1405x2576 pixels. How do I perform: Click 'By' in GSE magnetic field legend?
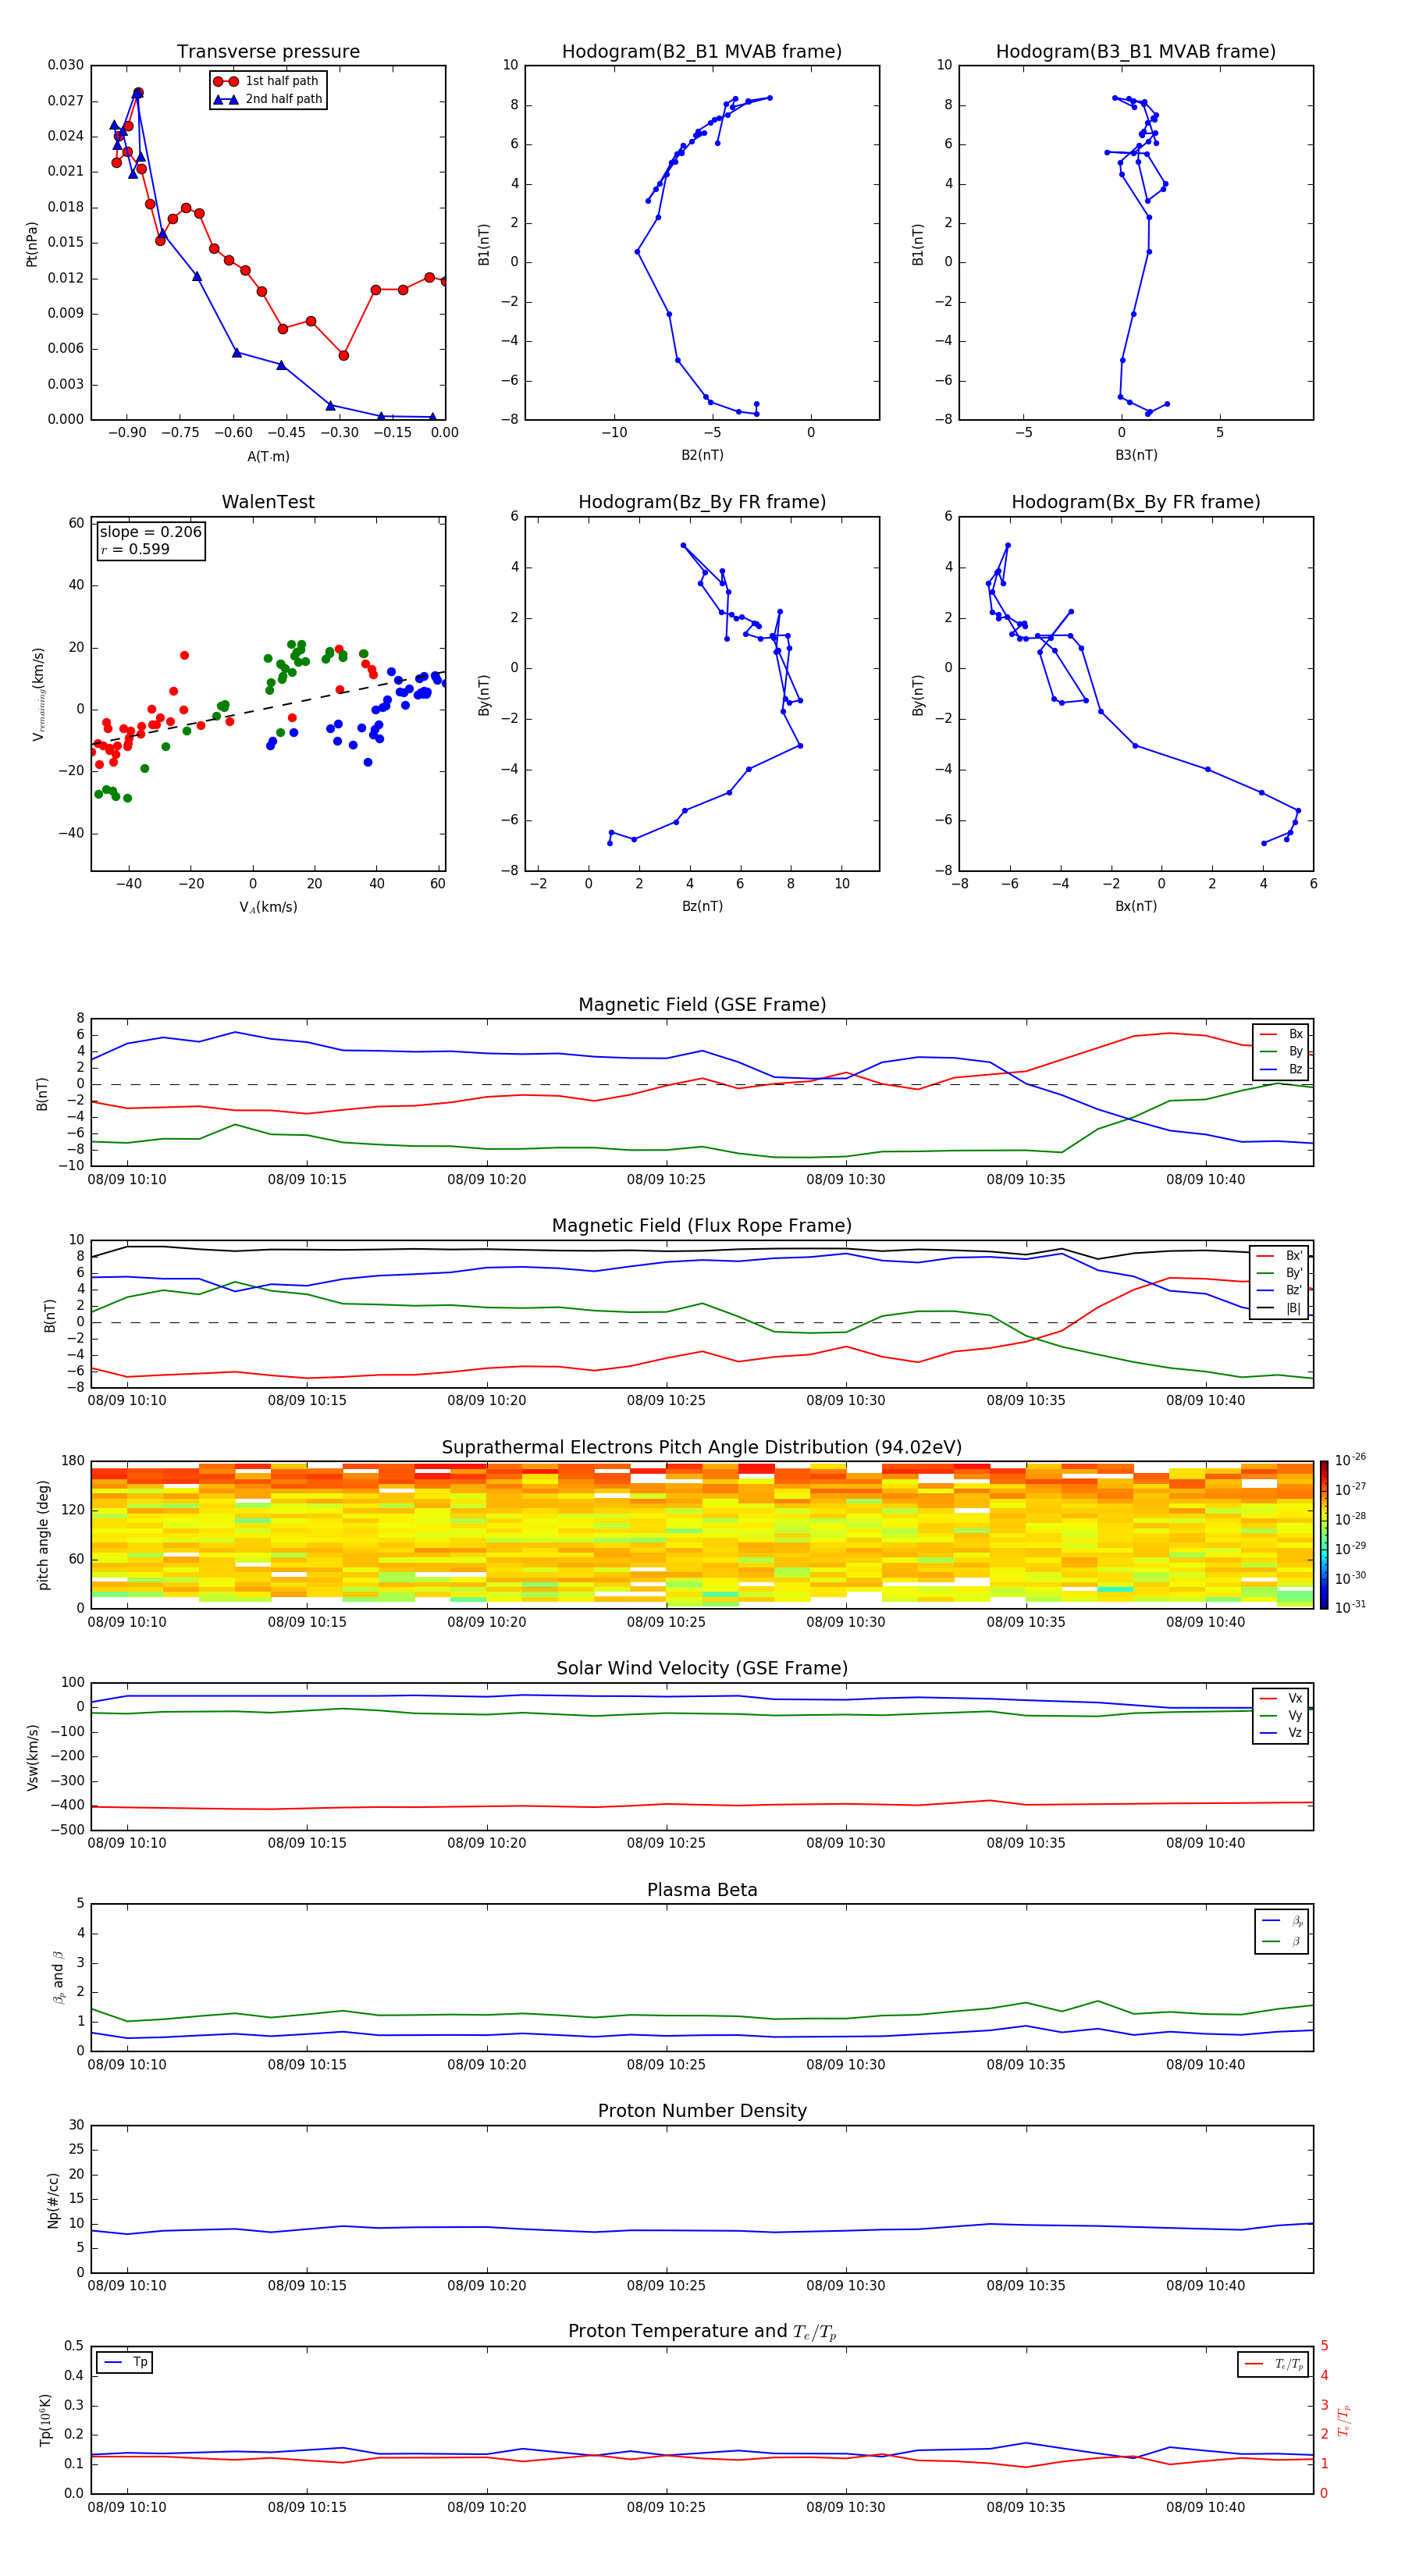1295,1051
